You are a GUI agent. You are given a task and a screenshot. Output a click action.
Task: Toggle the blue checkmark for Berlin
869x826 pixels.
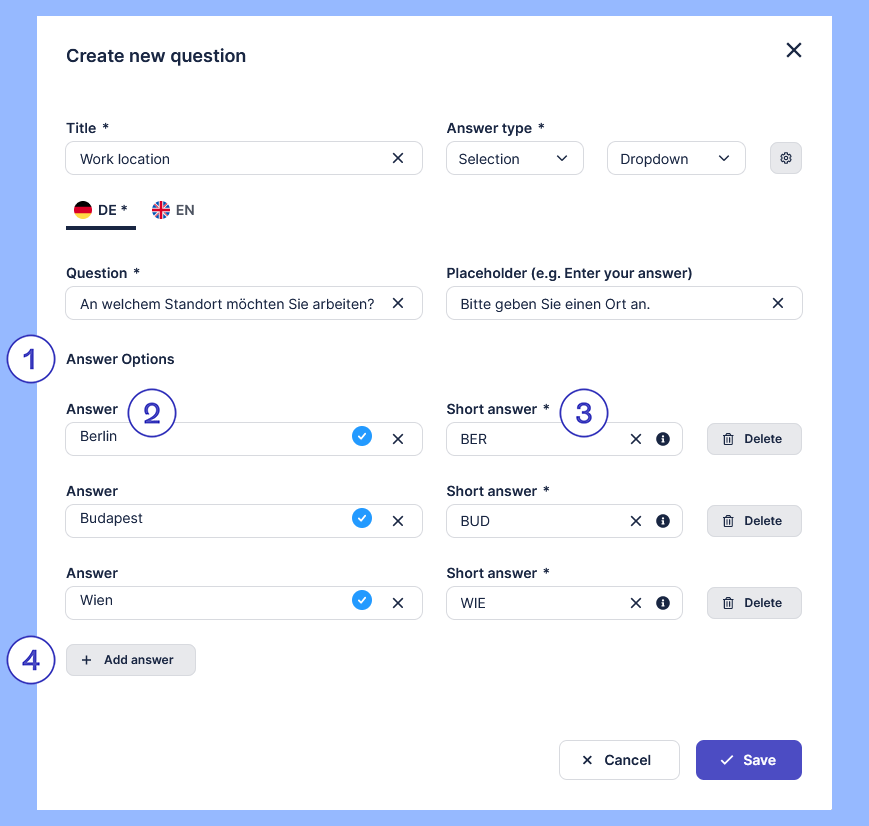coord(362,436)
